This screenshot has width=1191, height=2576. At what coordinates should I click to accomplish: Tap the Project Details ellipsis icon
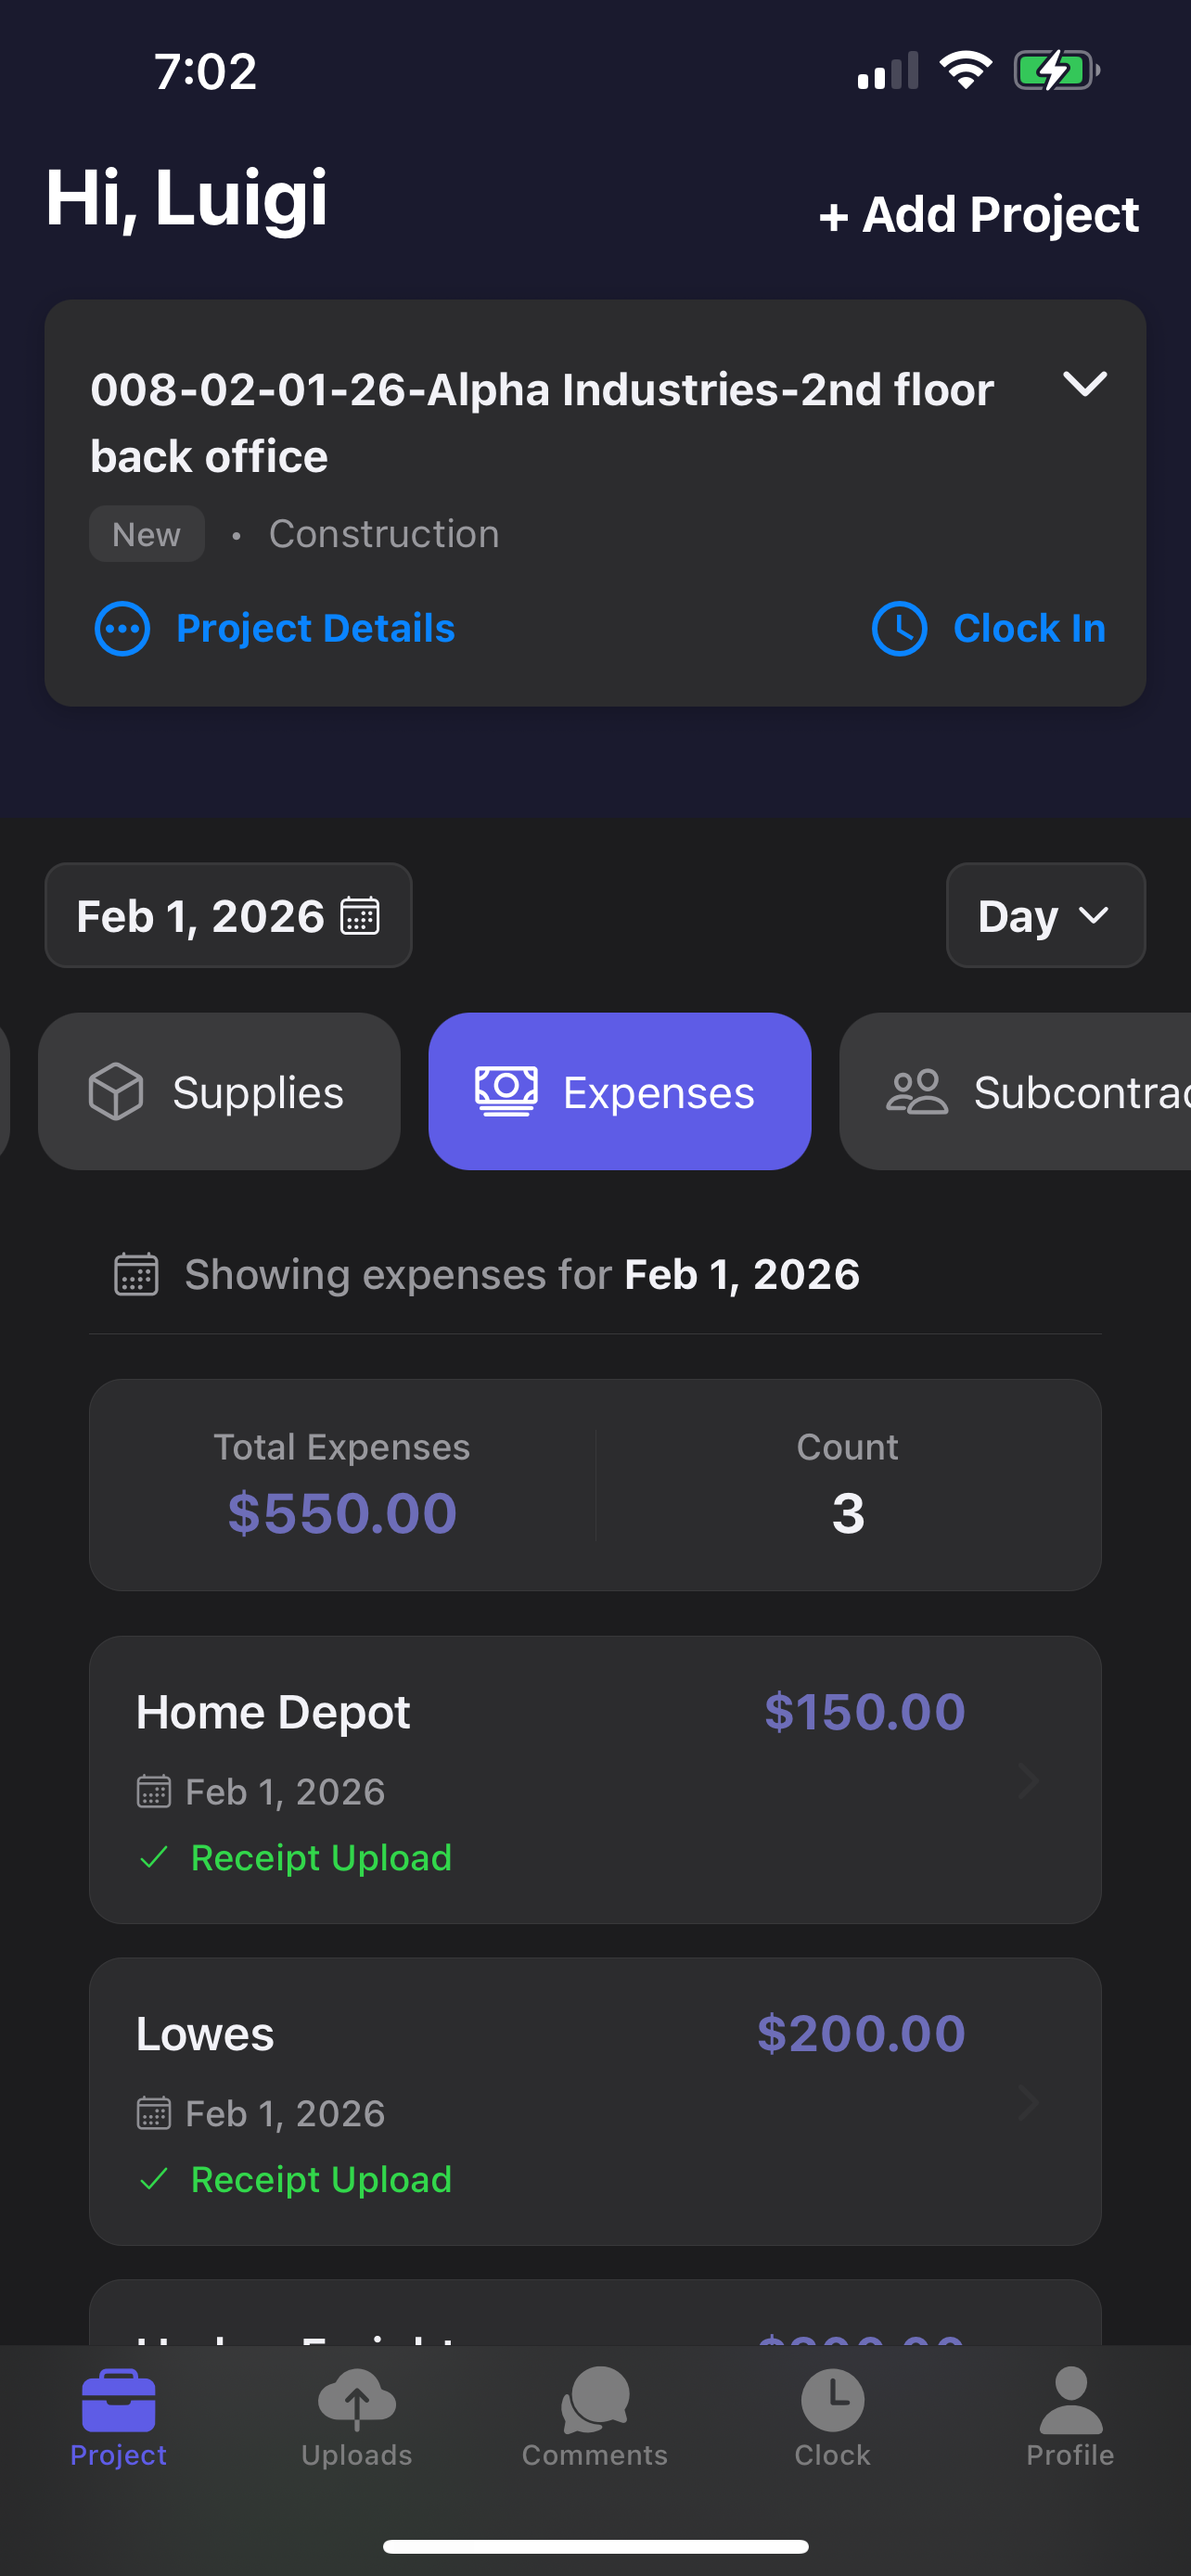(122, 629)
